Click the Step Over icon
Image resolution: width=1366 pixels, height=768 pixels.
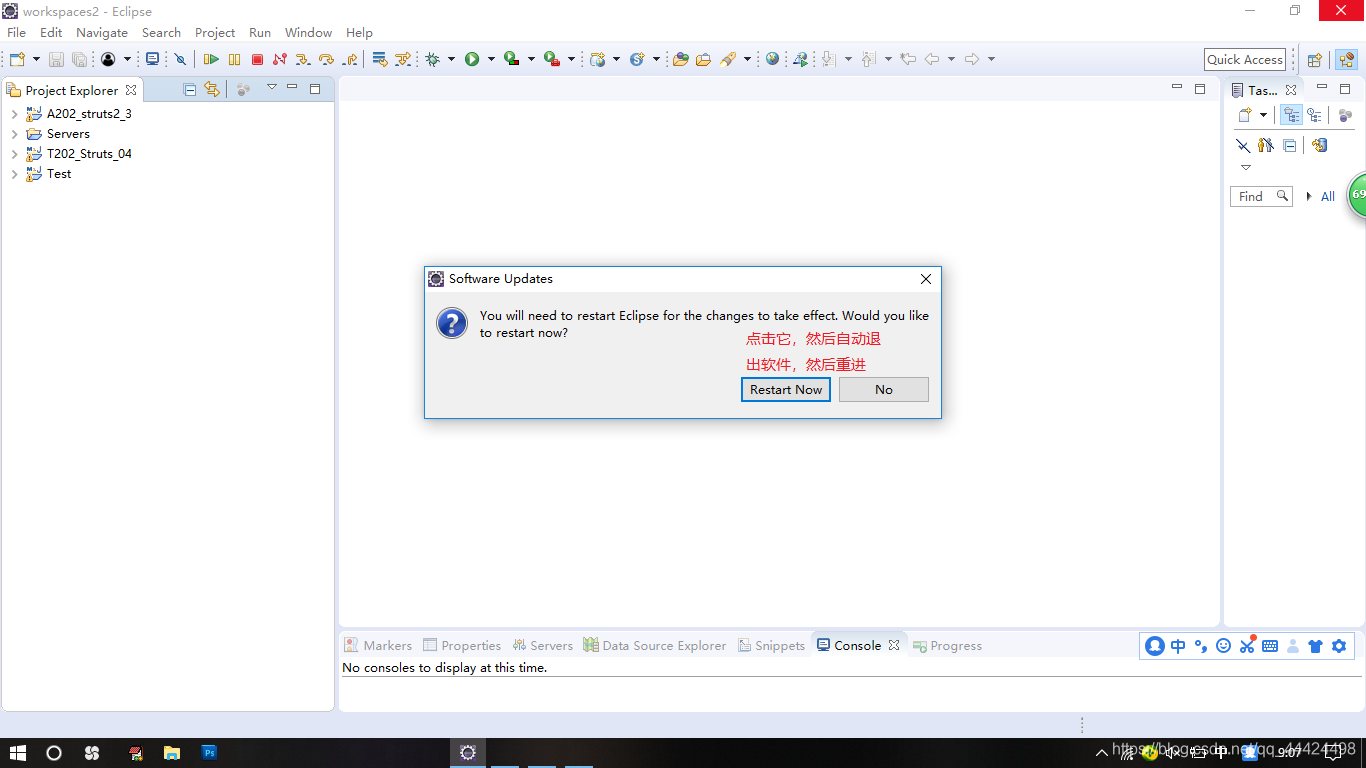(326, 59)
